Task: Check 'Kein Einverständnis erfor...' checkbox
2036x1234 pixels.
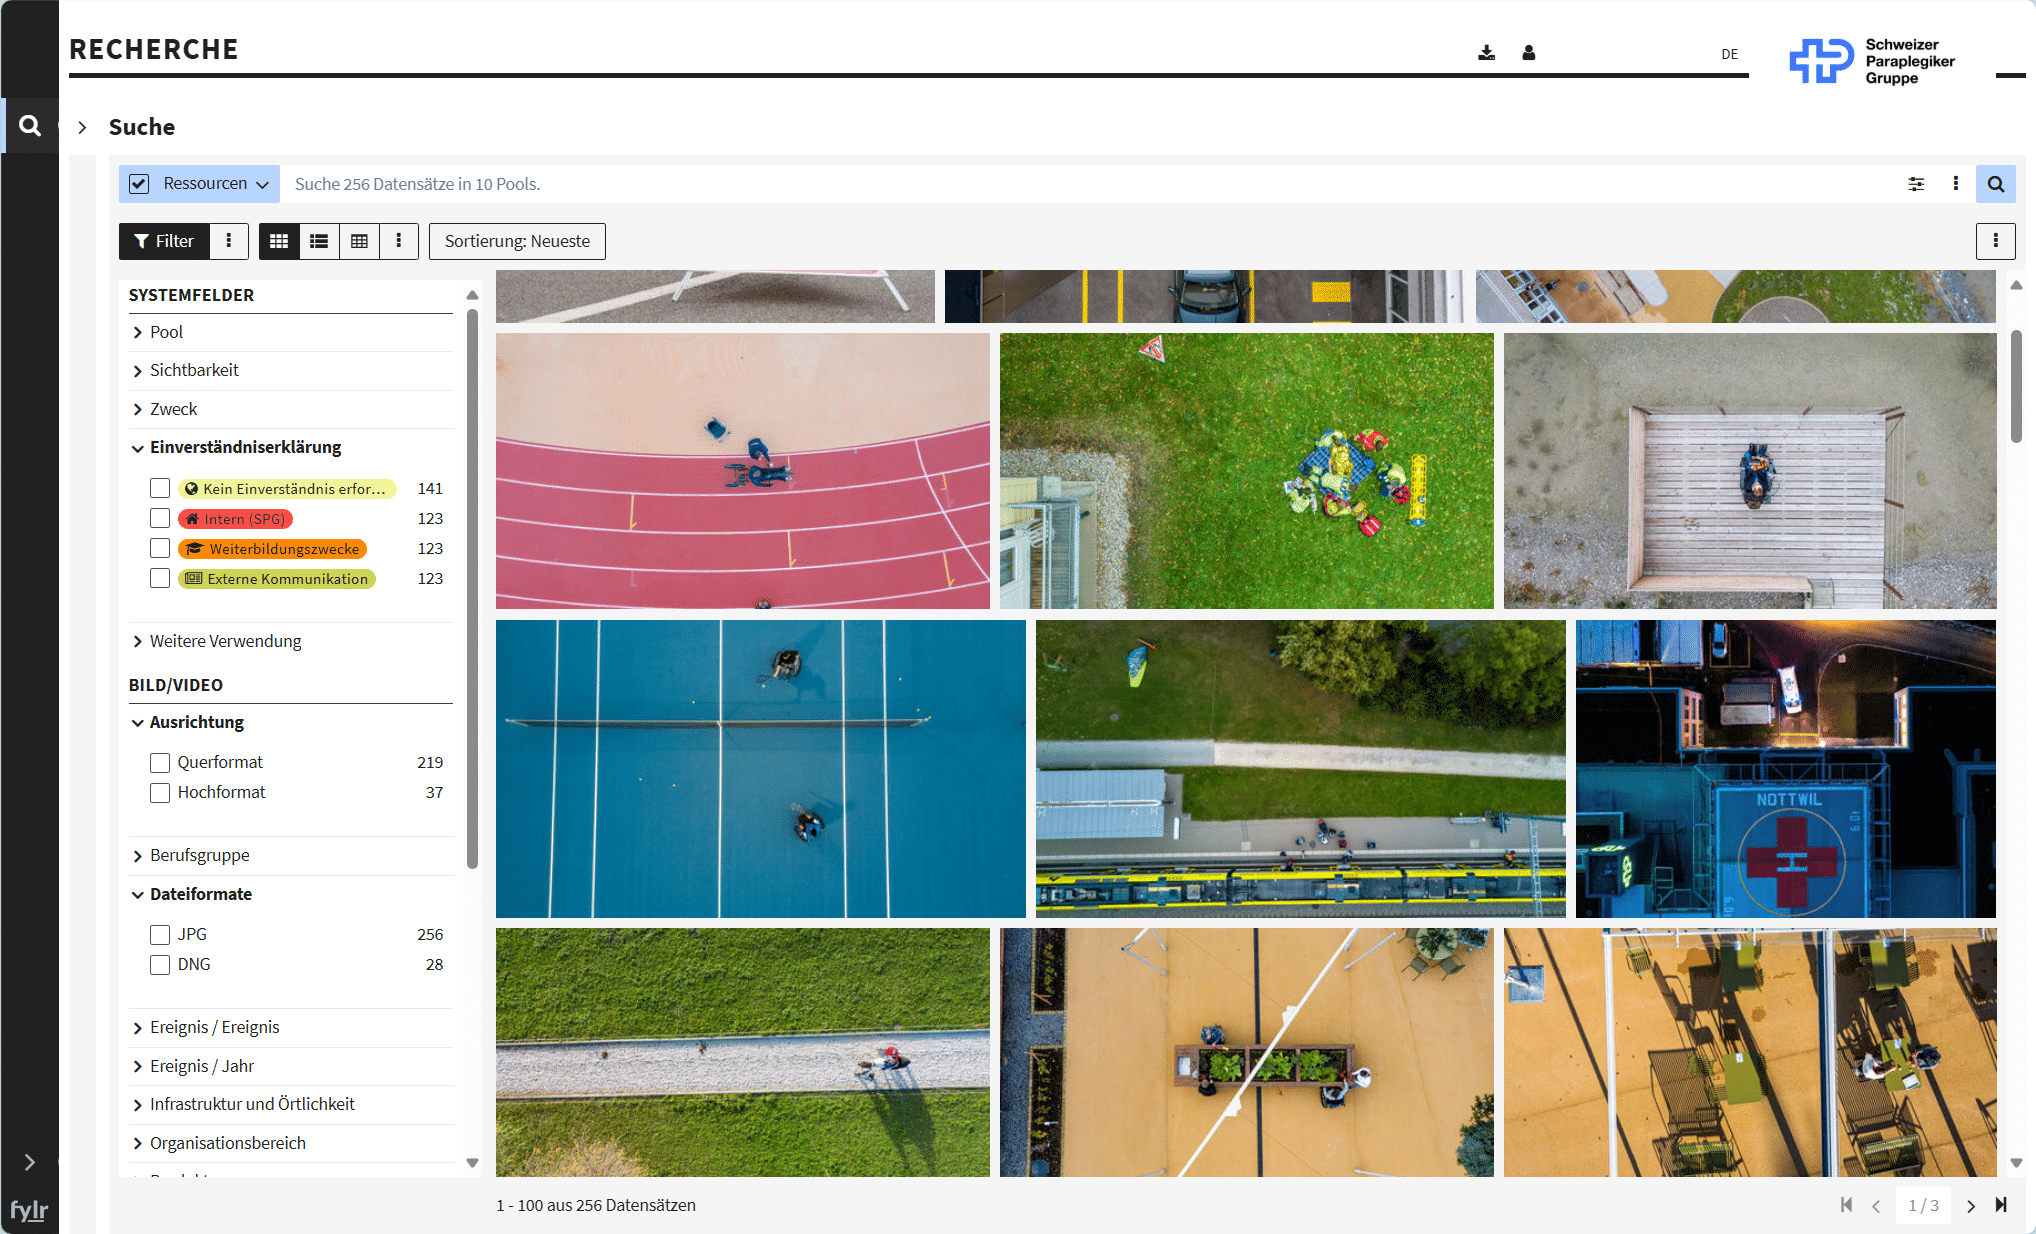Action: [160, 488]
